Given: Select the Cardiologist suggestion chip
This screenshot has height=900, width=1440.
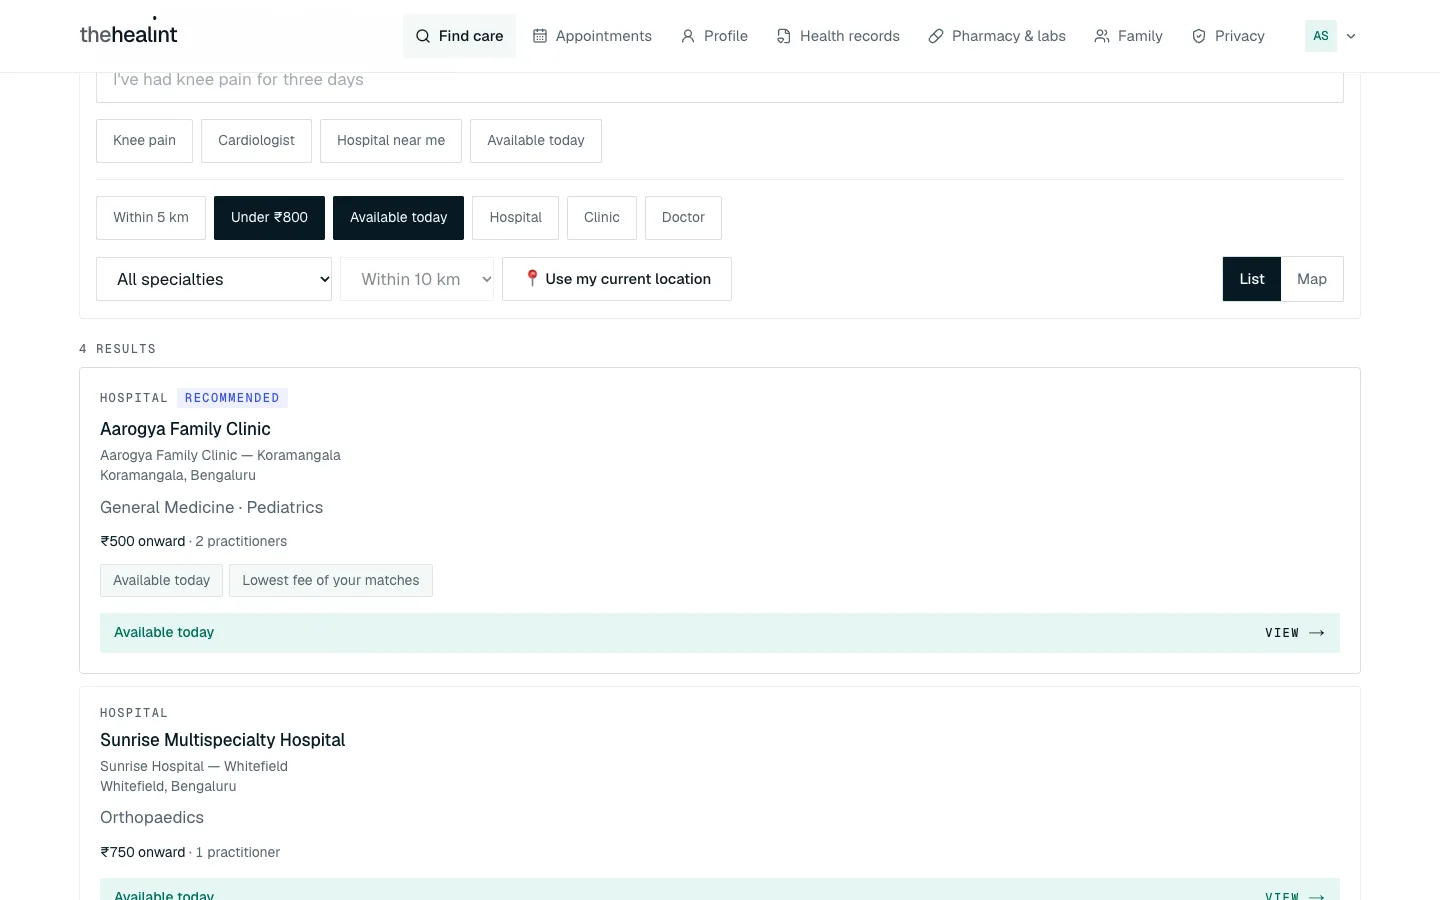Looking at the screenshot, I should point(256,141).
